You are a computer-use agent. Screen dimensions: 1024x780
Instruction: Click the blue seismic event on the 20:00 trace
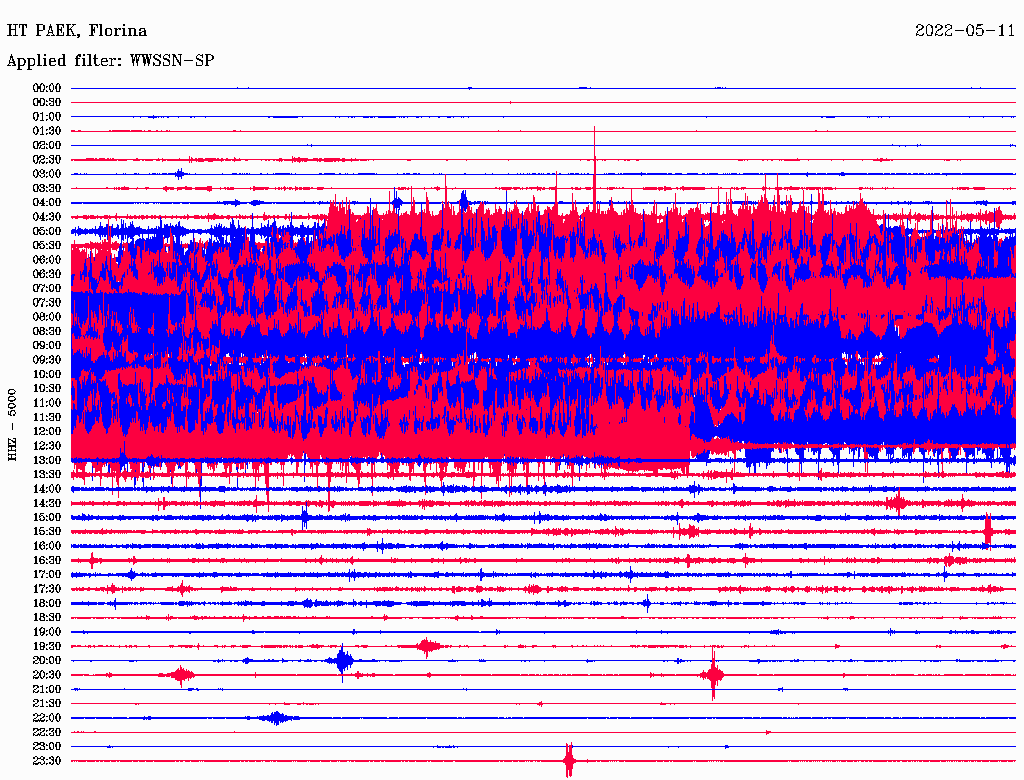[x=343, y=661]
